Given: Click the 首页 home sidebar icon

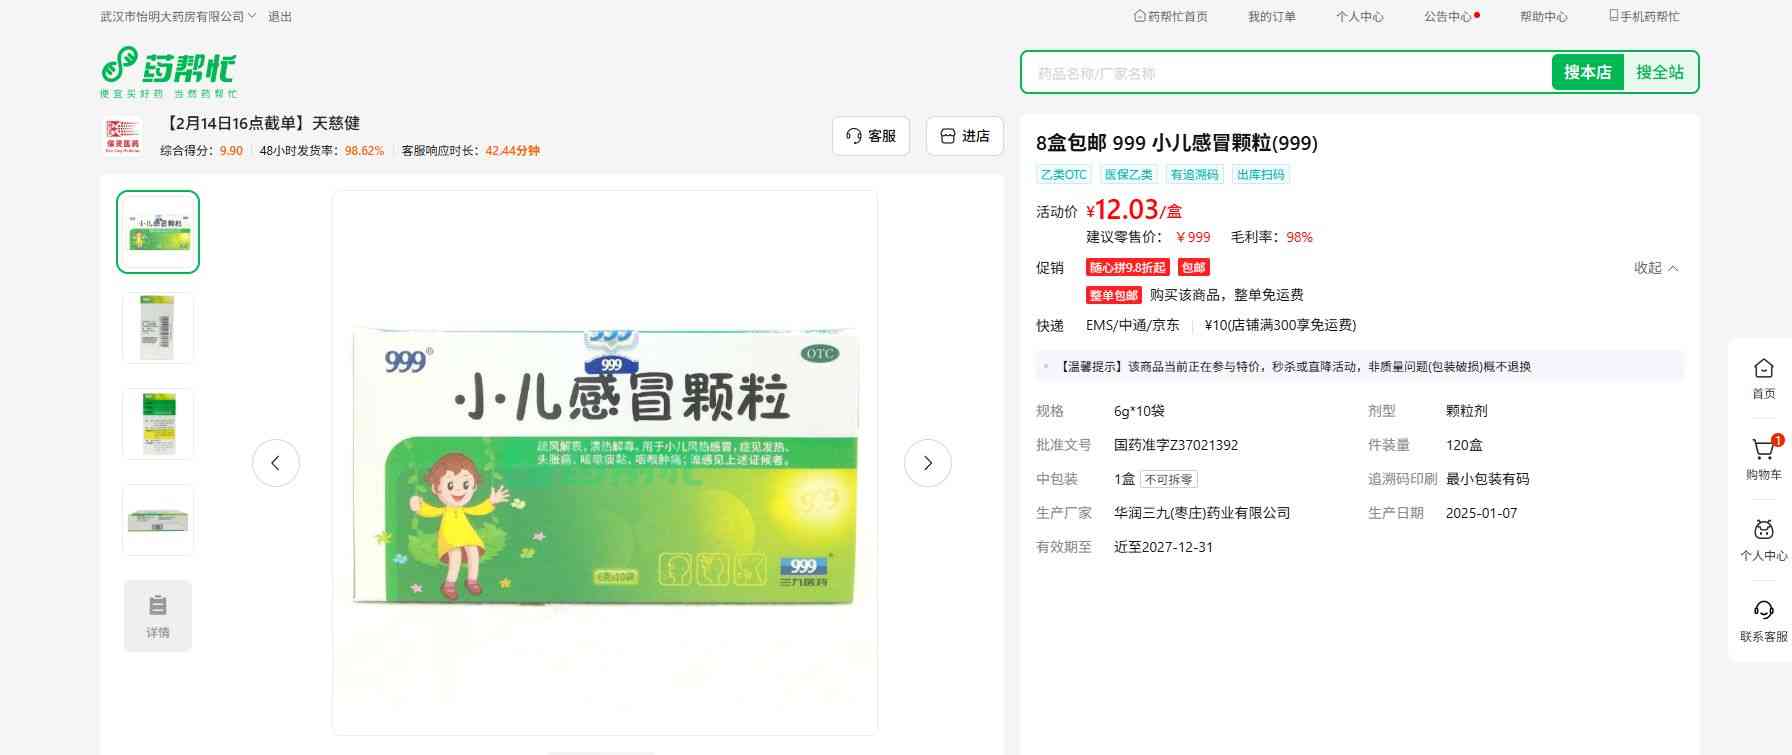Looking at the screenshot, I should pyautogui.click(x=1763, y=370).
